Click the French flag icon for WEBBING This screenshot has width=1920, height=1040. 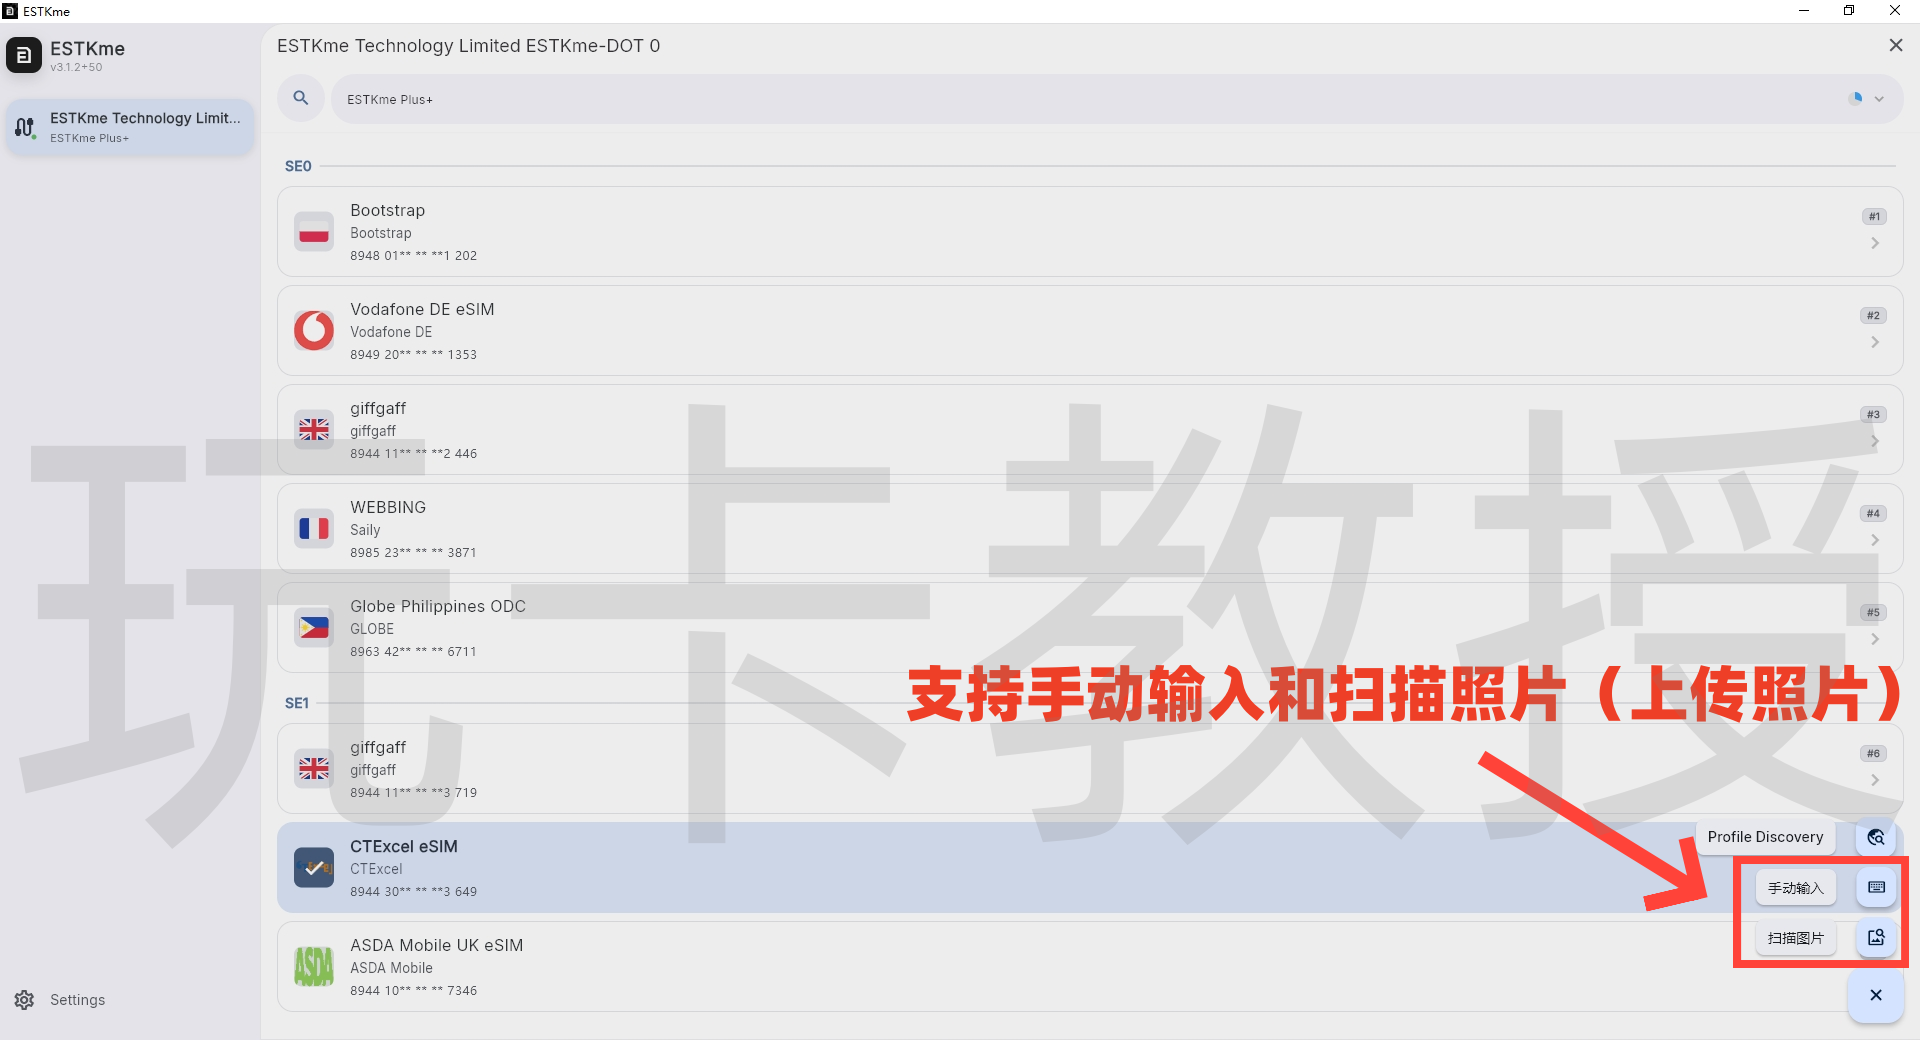click(314, 528)
